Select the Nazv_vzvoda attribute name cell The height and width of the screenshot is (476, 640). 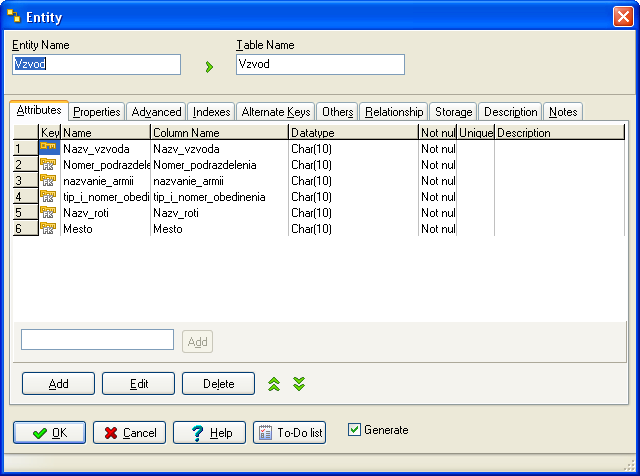pyautogui.click(x=106, y=149)
